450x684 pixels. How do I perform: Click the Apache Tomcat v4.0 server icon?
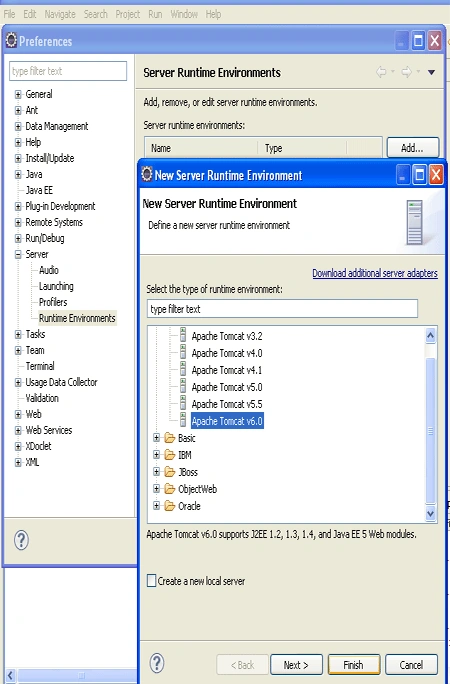(183, 353)
